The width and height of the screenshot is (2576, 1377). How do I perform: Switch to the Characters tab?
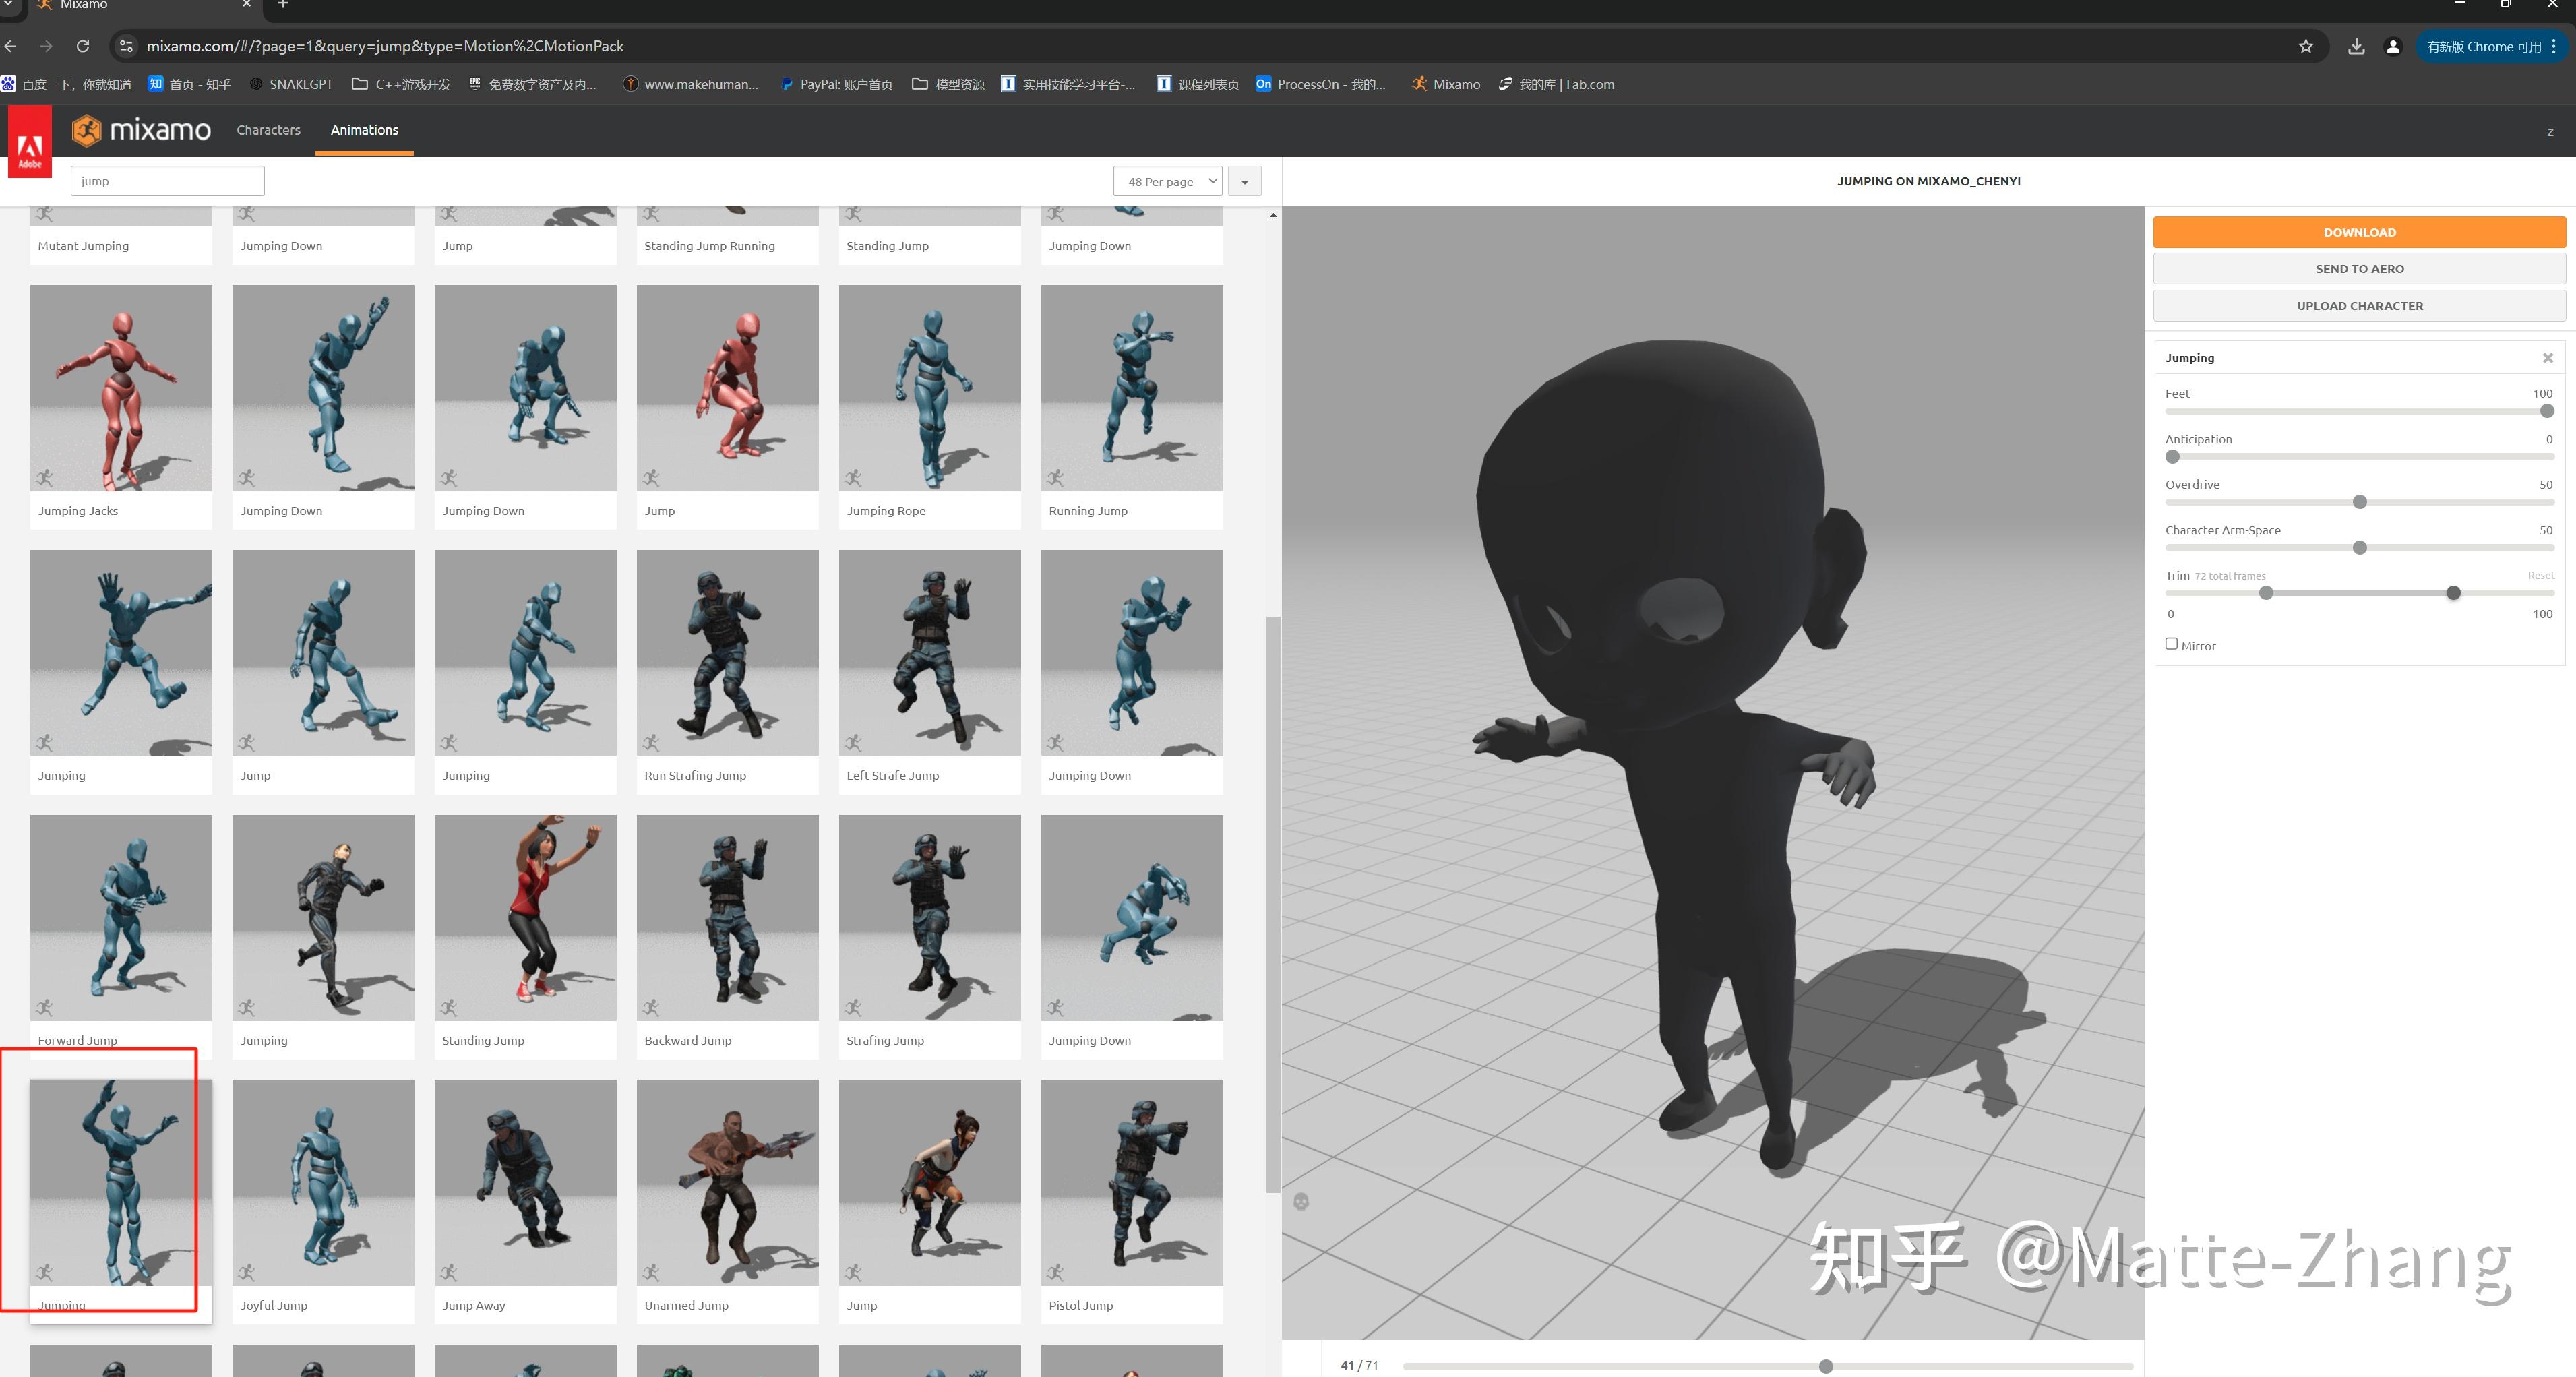pyautogui.click(x=268, y=130)
